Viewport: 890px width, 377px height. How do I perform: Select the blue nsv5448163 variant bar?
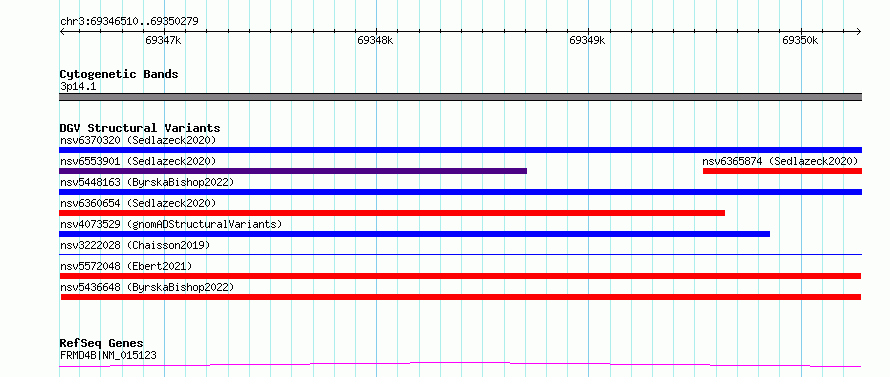[x=460, y=192]
